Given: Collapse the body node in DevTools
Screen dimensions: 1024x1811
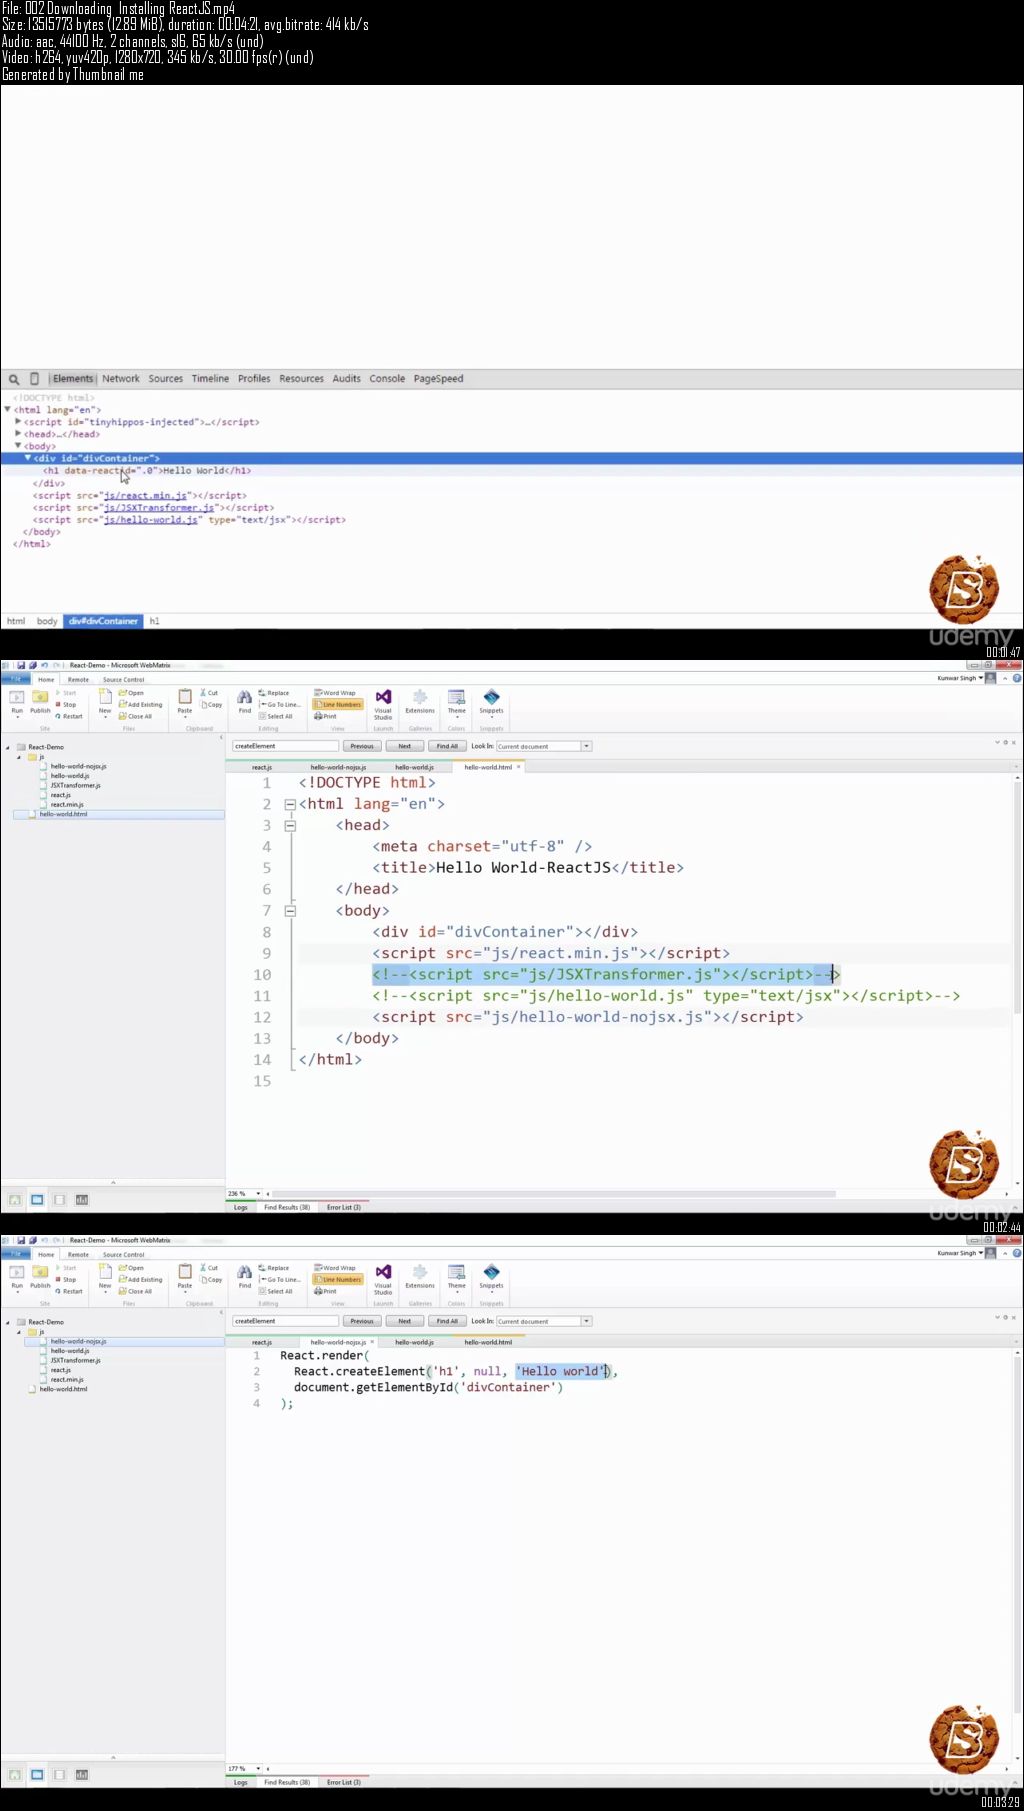Looking at the screenshot, I should (18, 446).
